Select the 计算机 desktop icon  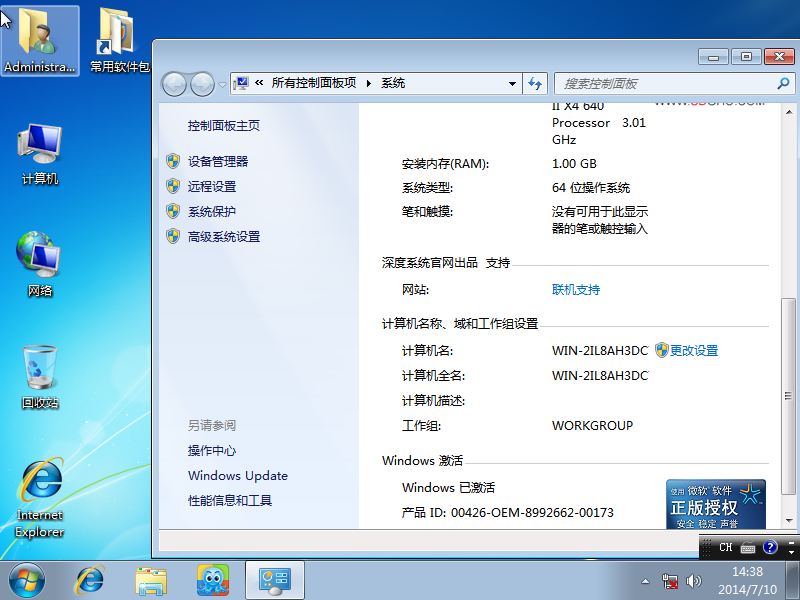pos(39,154)
